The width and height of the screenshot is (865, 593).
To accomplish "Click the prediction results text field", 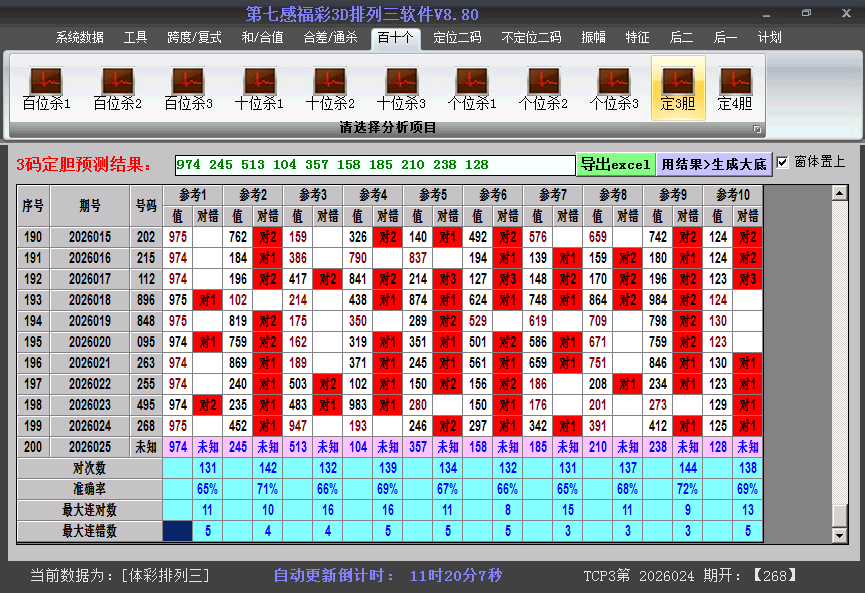I will 374,165.
